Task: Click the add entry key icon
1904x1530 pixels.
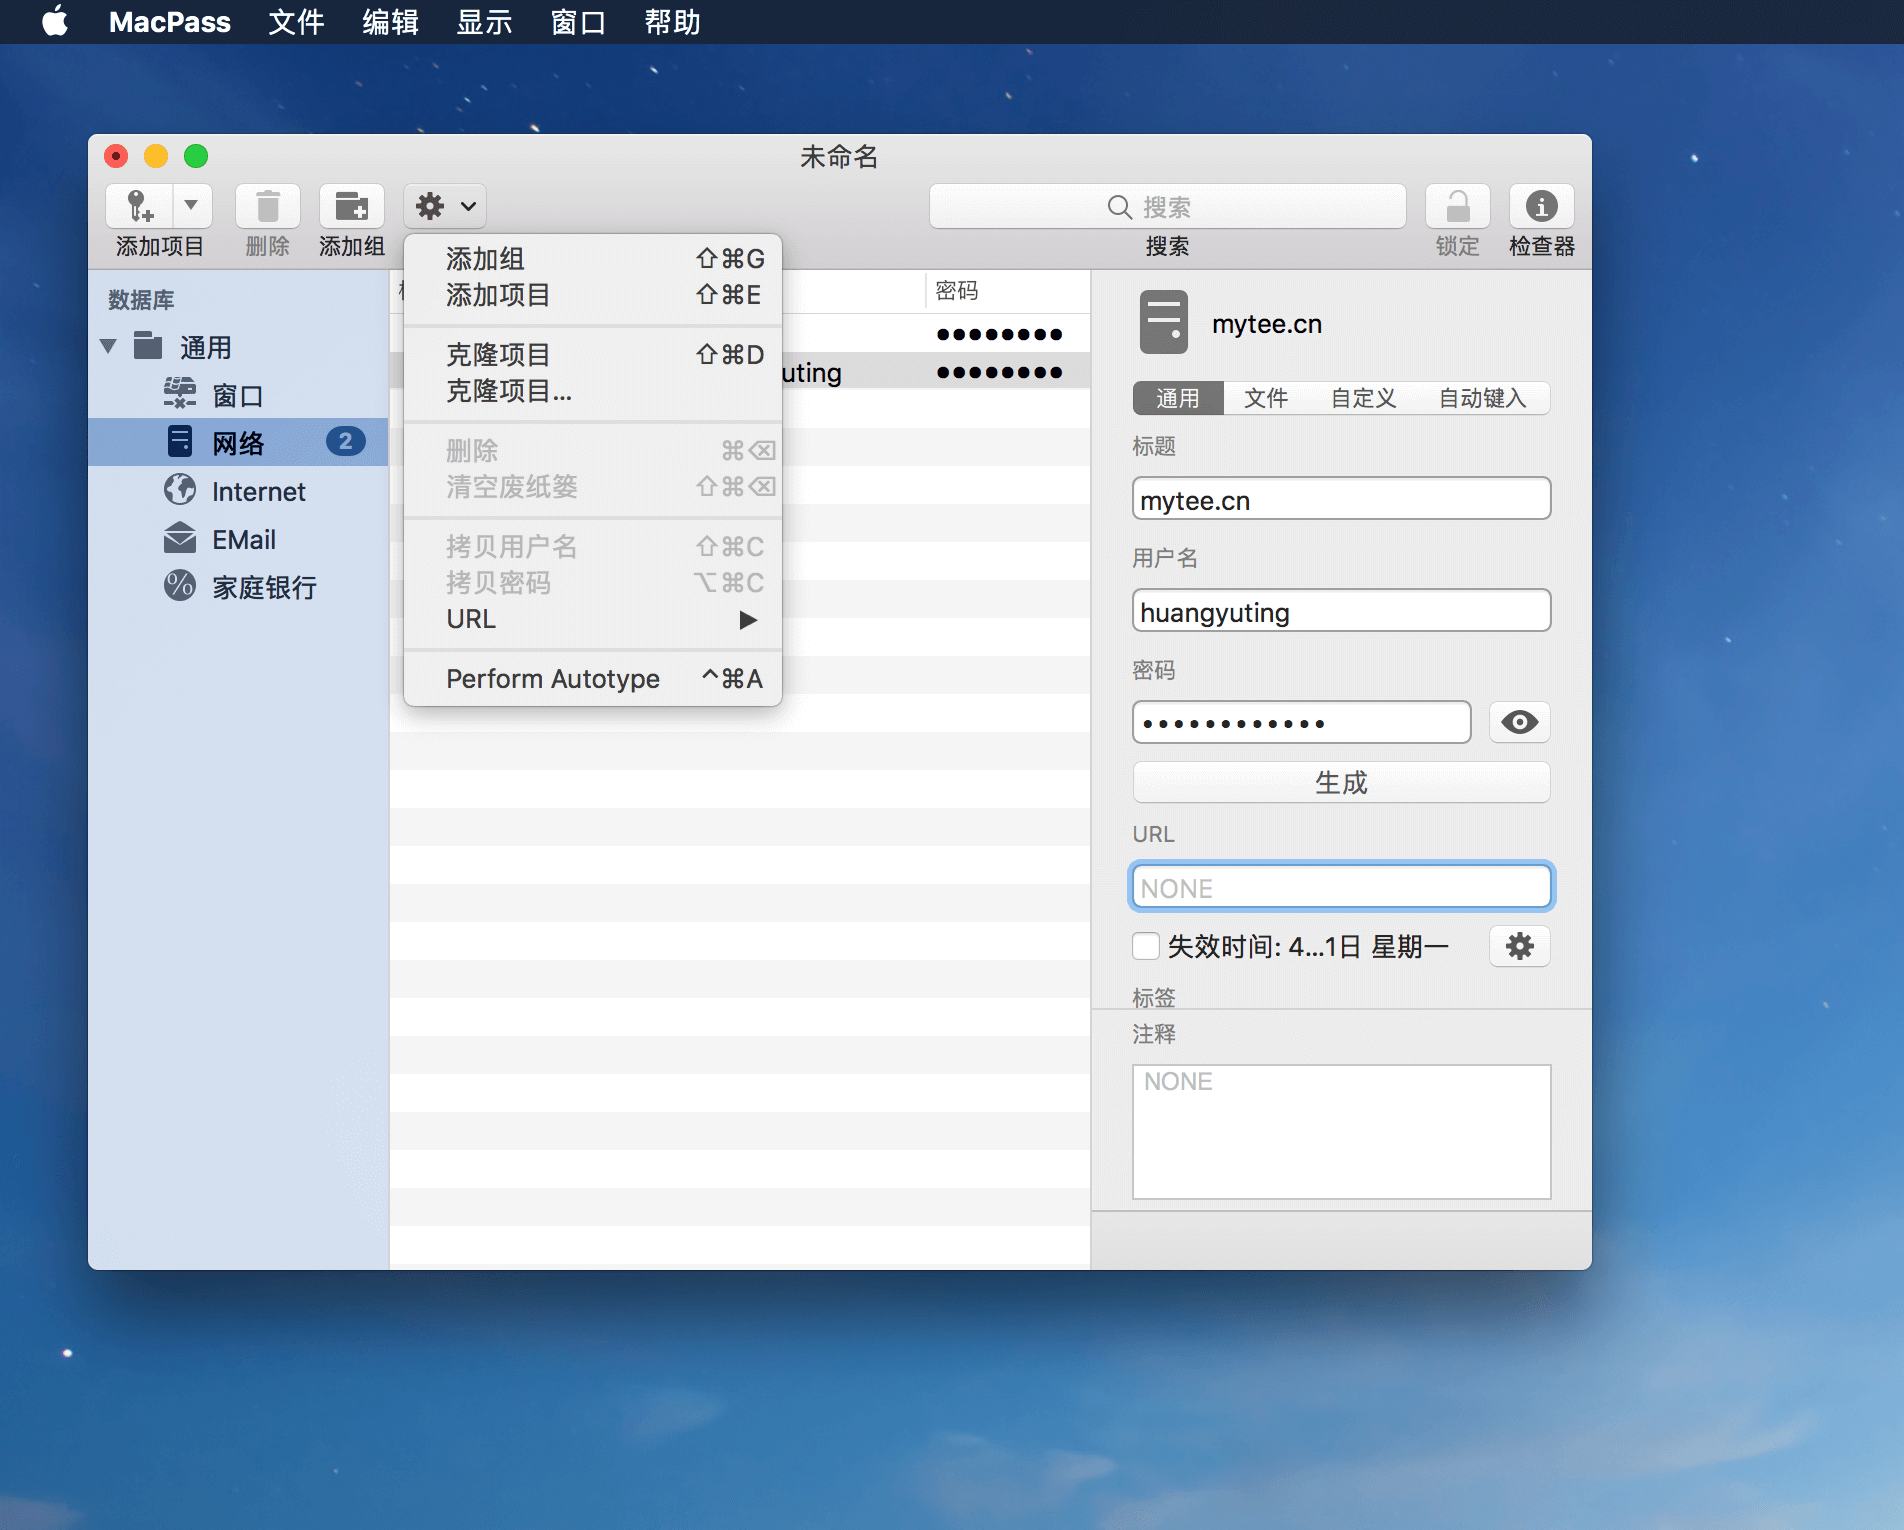Action: tap(140, 206)
